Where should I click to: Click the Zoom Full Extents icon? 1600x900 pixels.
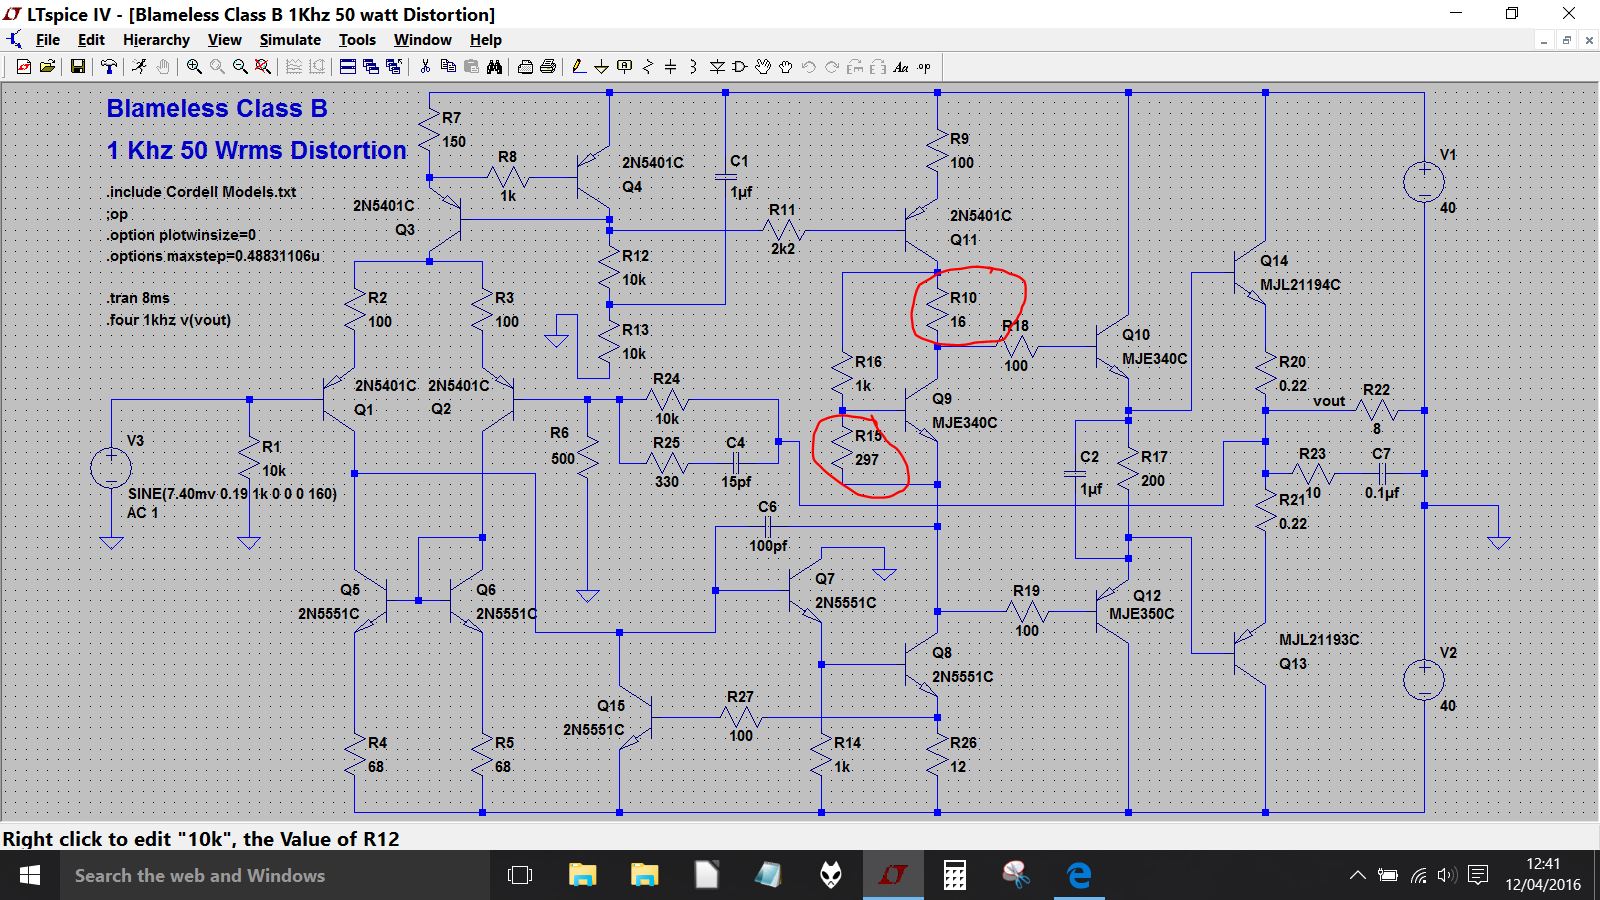point(263,67)
